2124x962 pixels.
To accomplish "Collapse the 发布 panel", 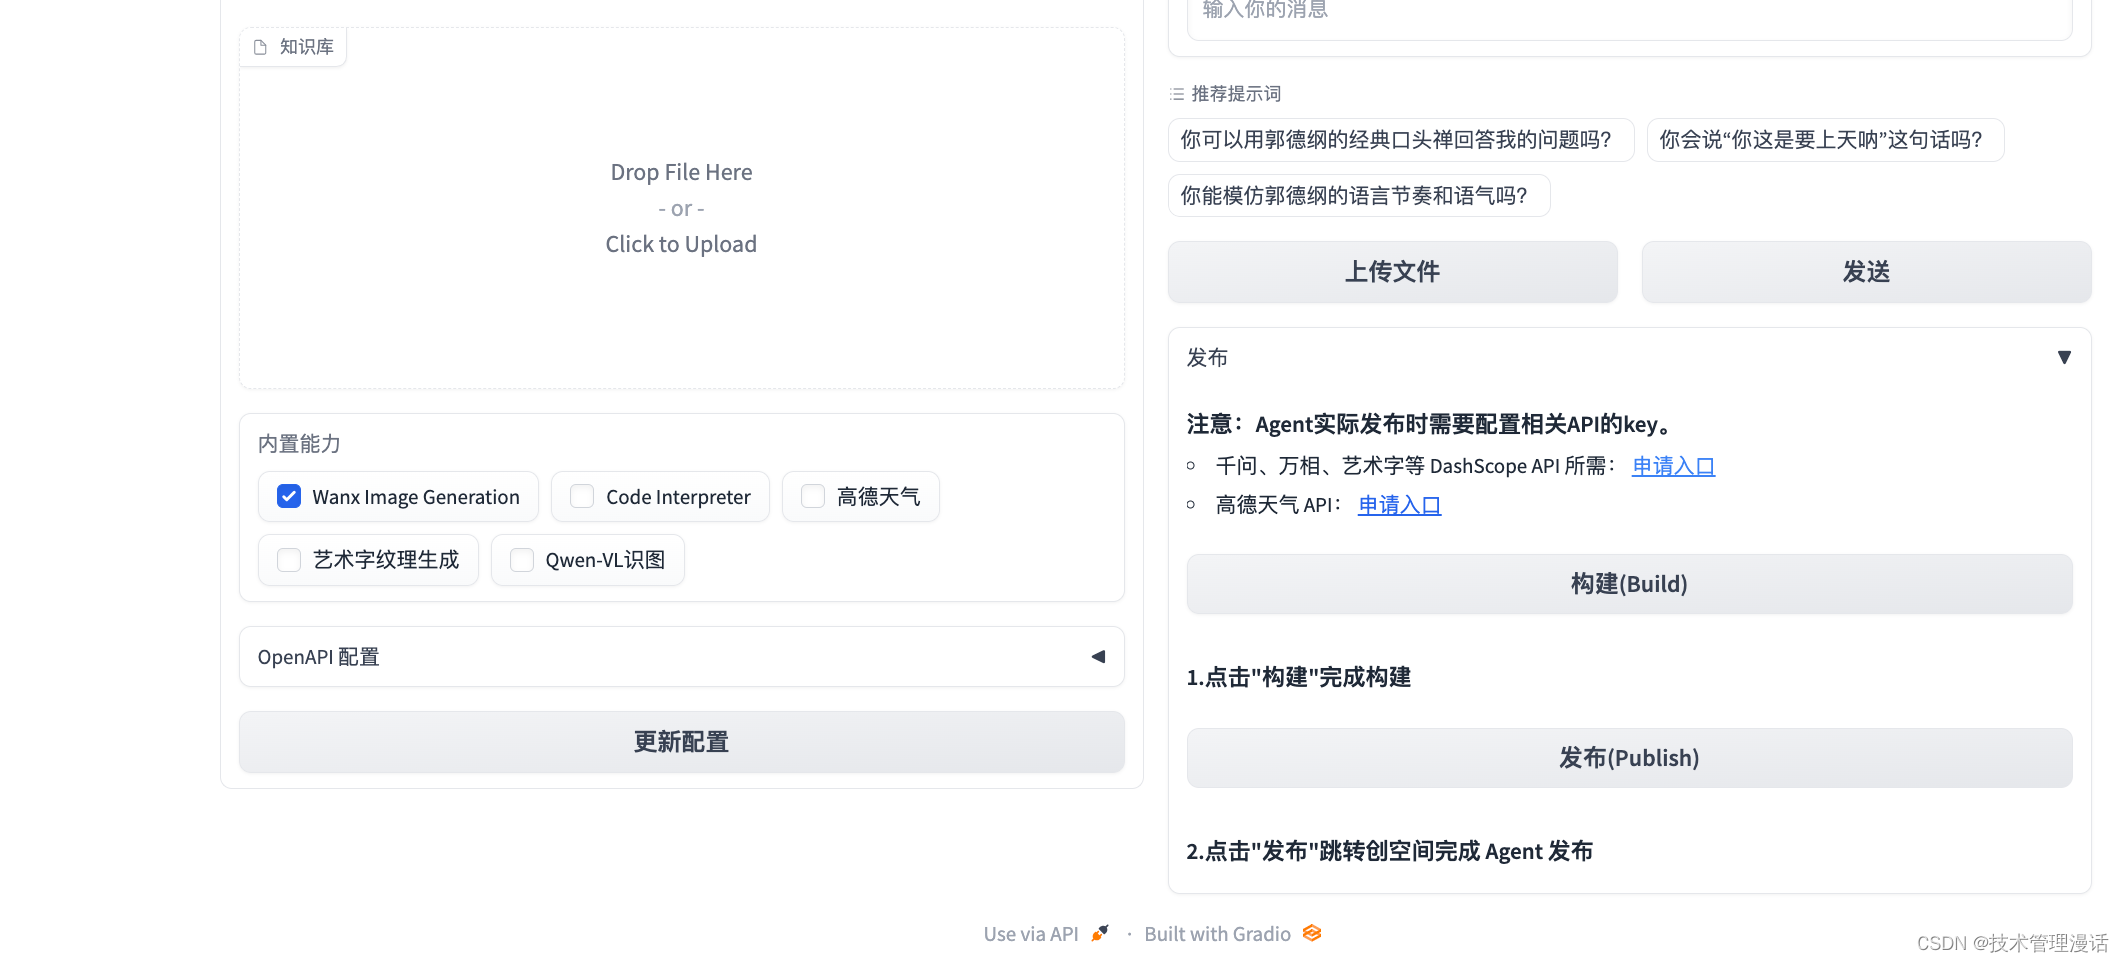I will click(x=2065, y=357).
